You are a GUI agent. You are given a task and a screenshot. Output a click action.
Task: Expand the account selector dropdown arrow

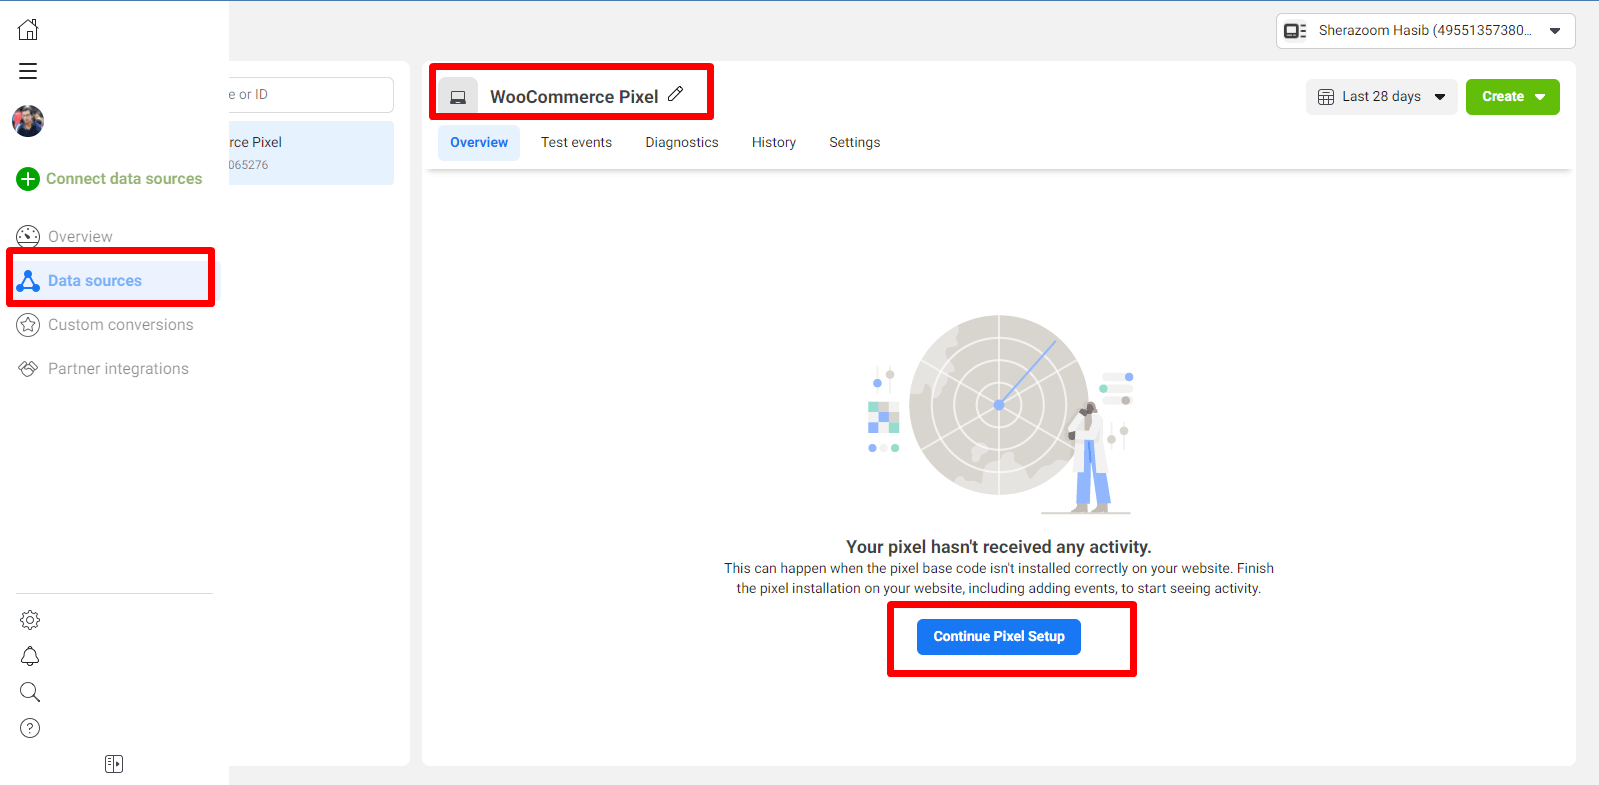1555,31
